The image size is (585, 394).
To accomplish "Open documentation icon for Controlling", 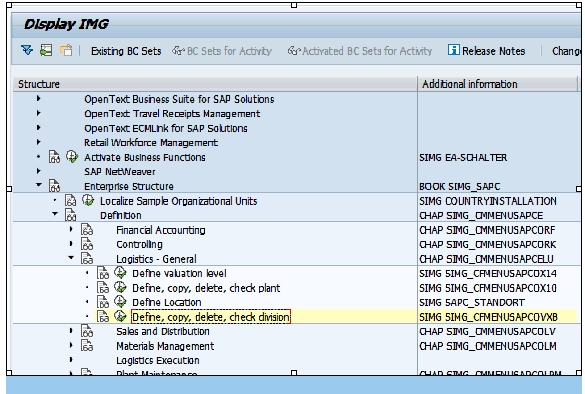I will [87, 244].
